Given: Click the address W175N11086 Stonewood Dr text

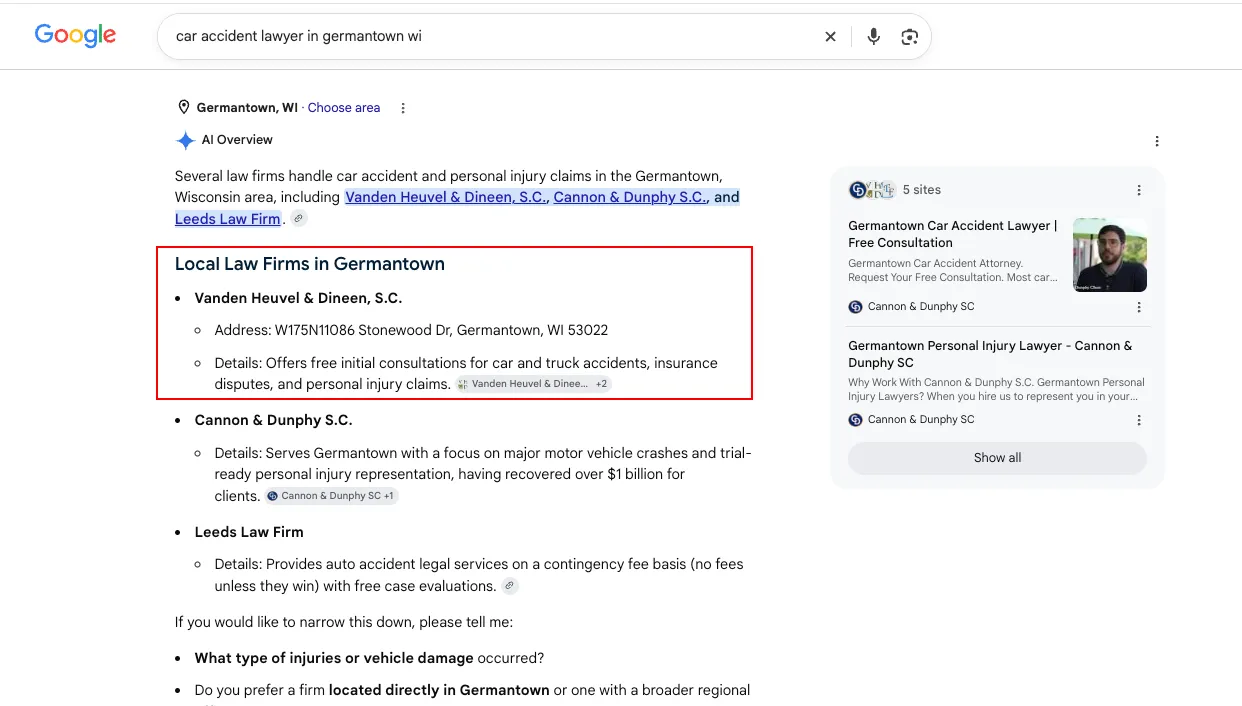Looking at the screenshot, I should [411, 330].
